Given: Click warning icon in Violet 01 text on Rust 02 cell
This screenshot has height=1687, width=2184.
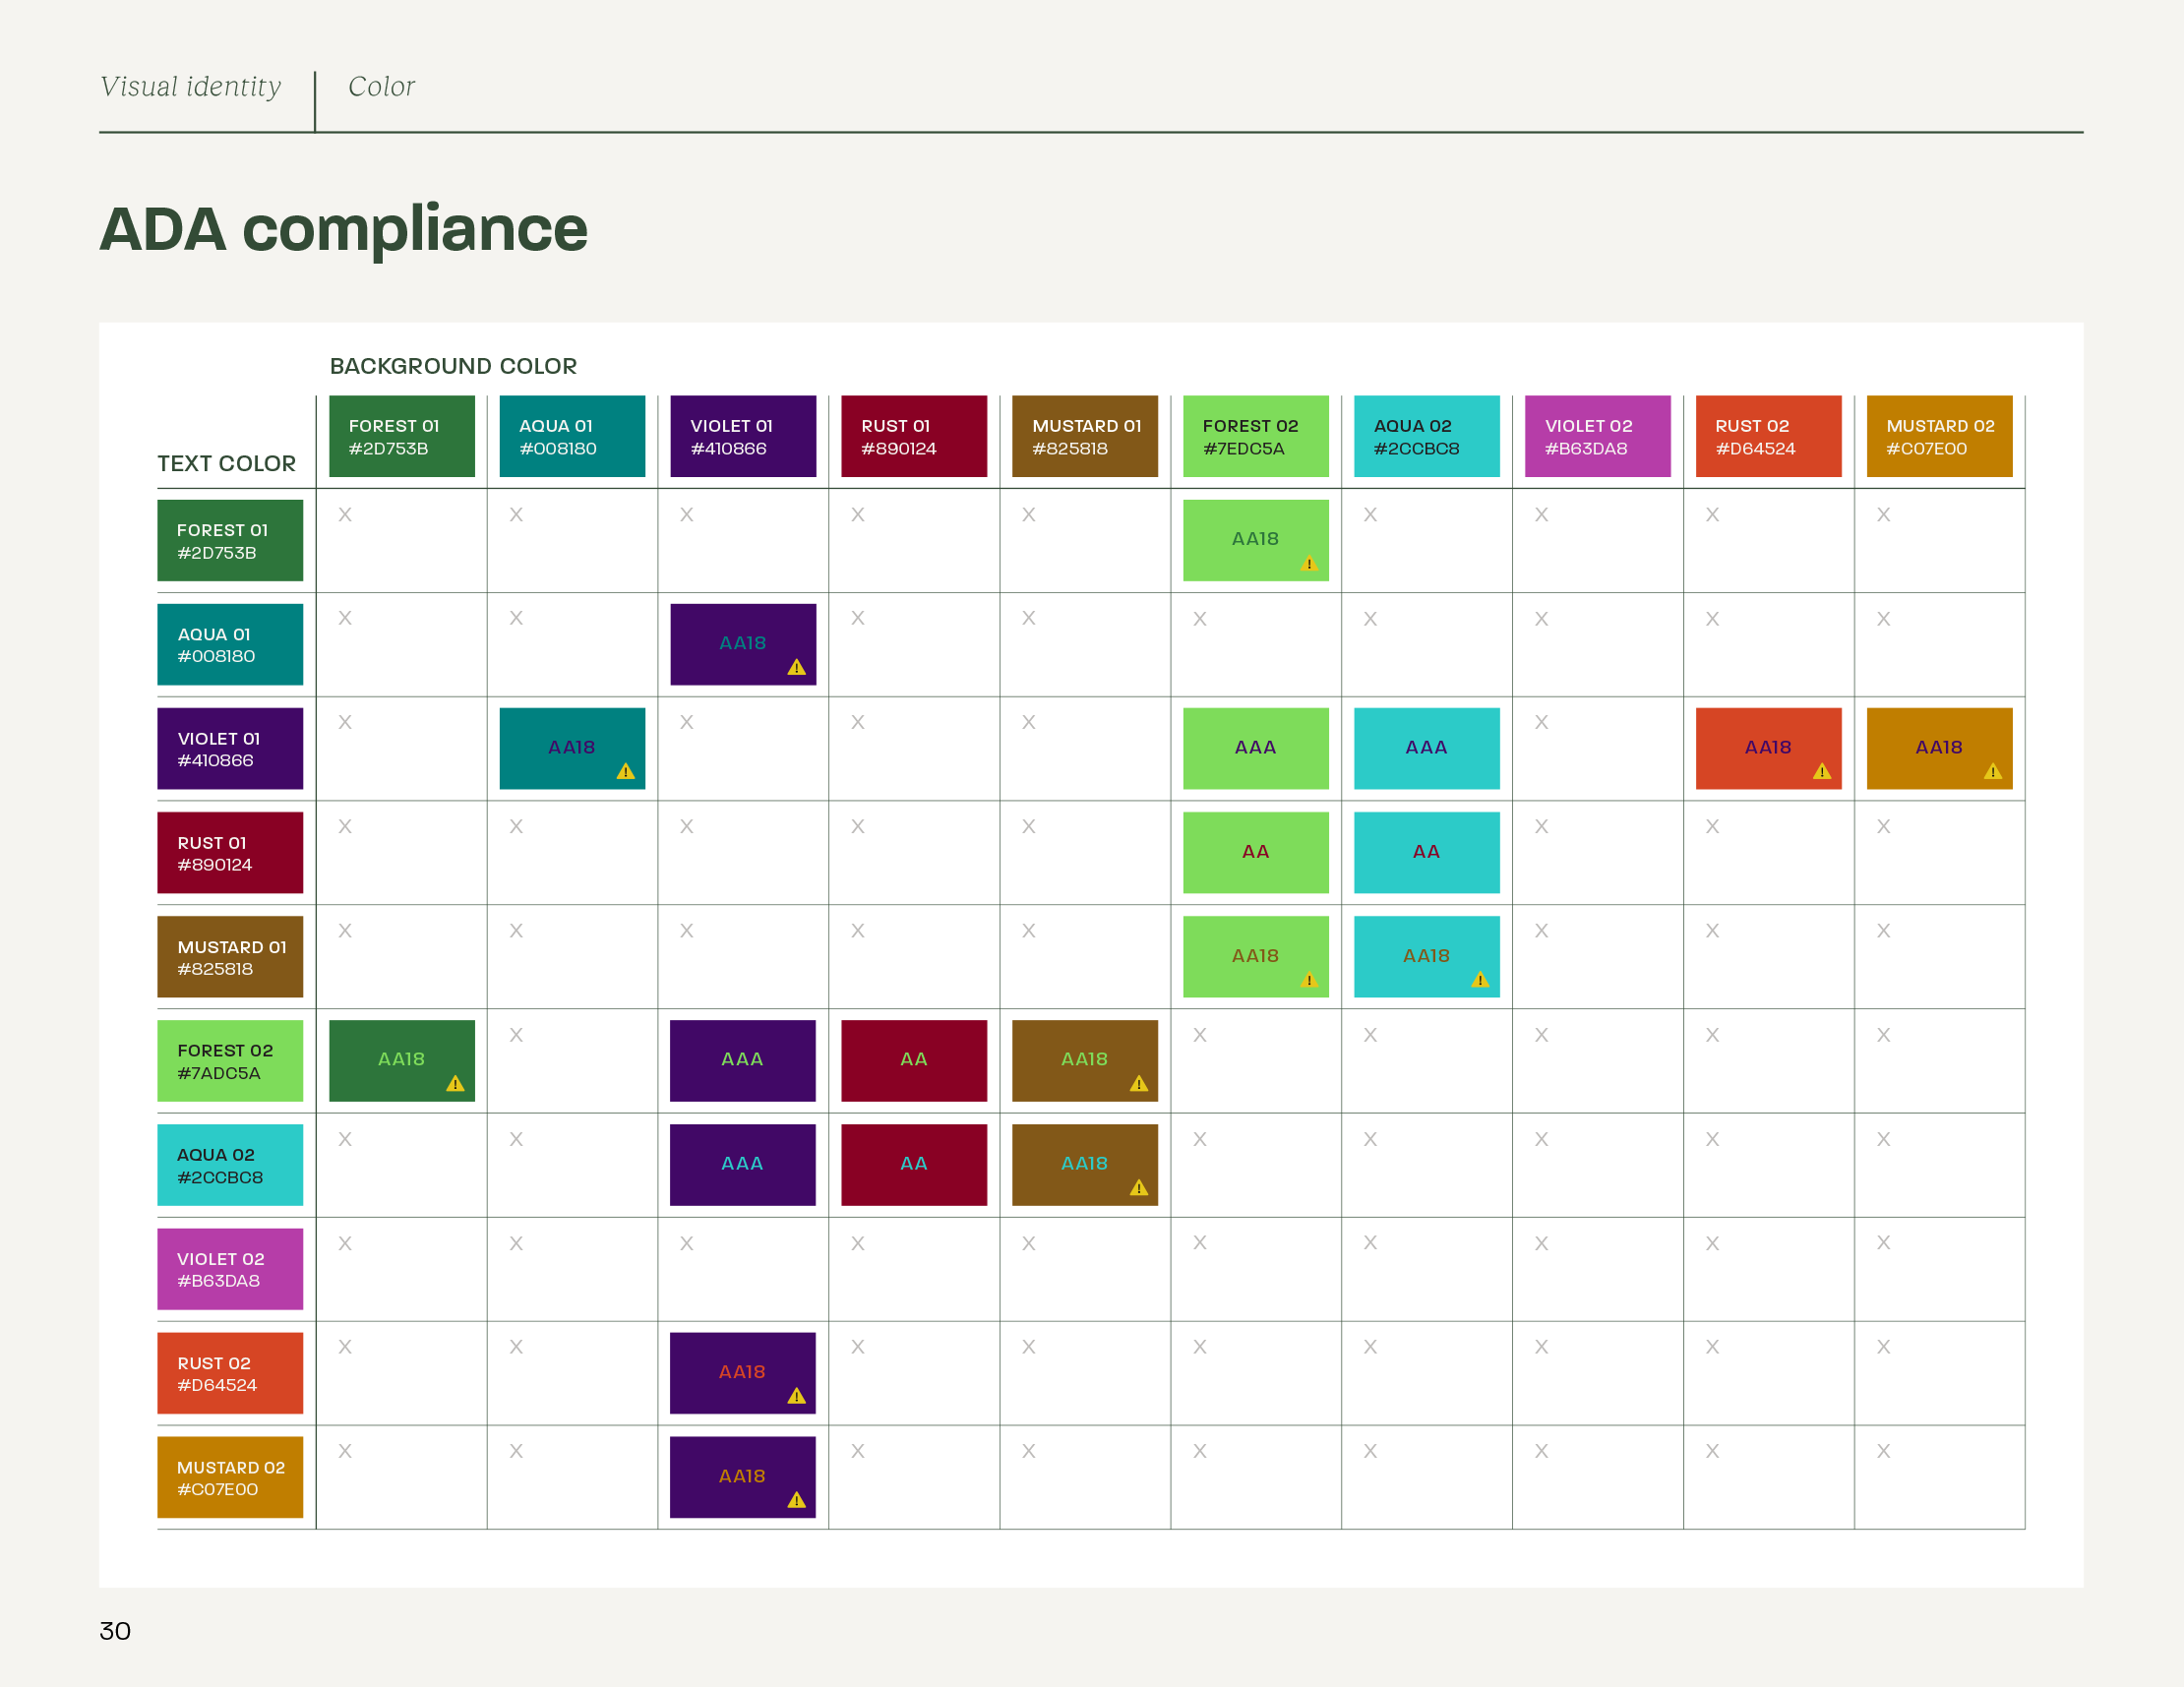Looking at the screenshot, I should pos(1822,772).
